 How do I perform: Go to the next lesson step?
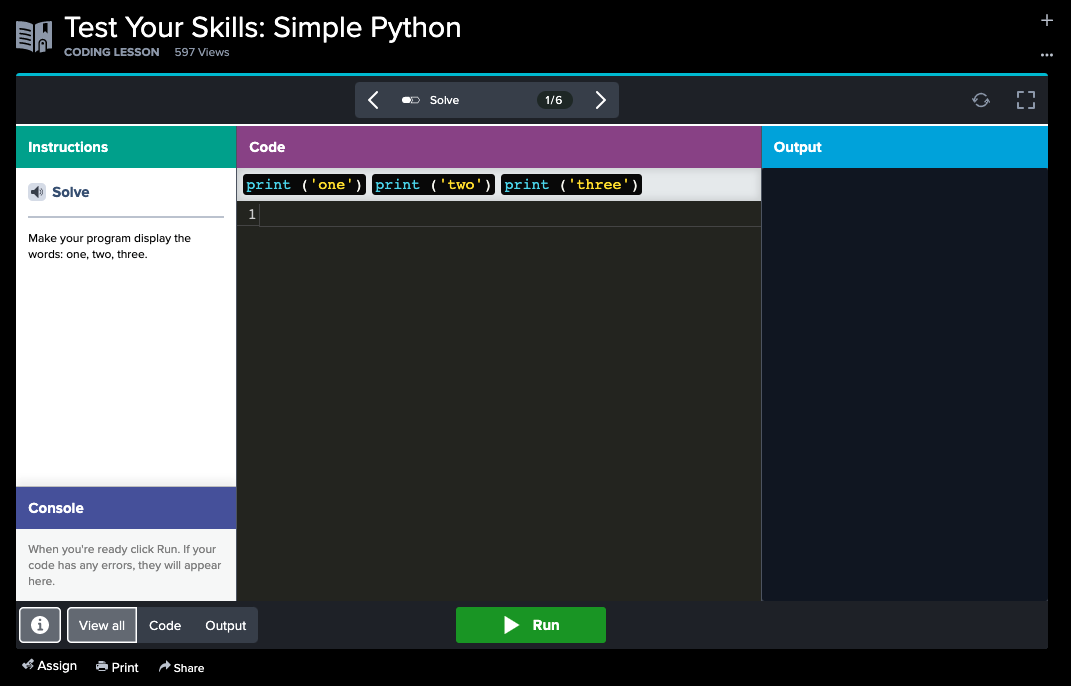[600, 100]
